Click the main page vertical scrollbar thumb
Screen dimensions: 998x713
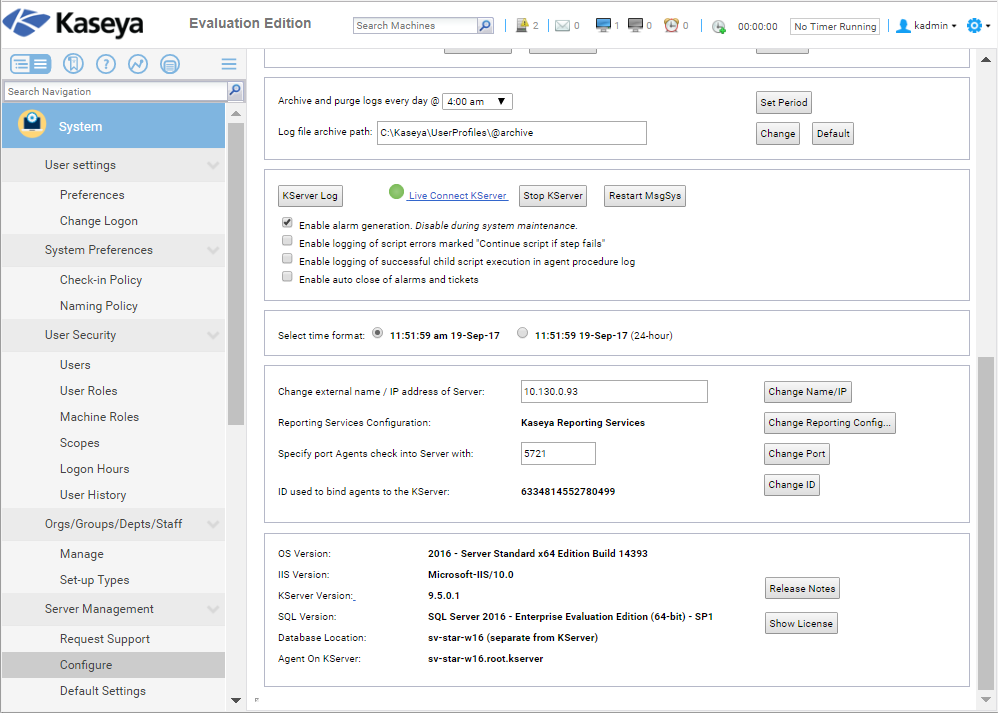click(x=985, y=523)
